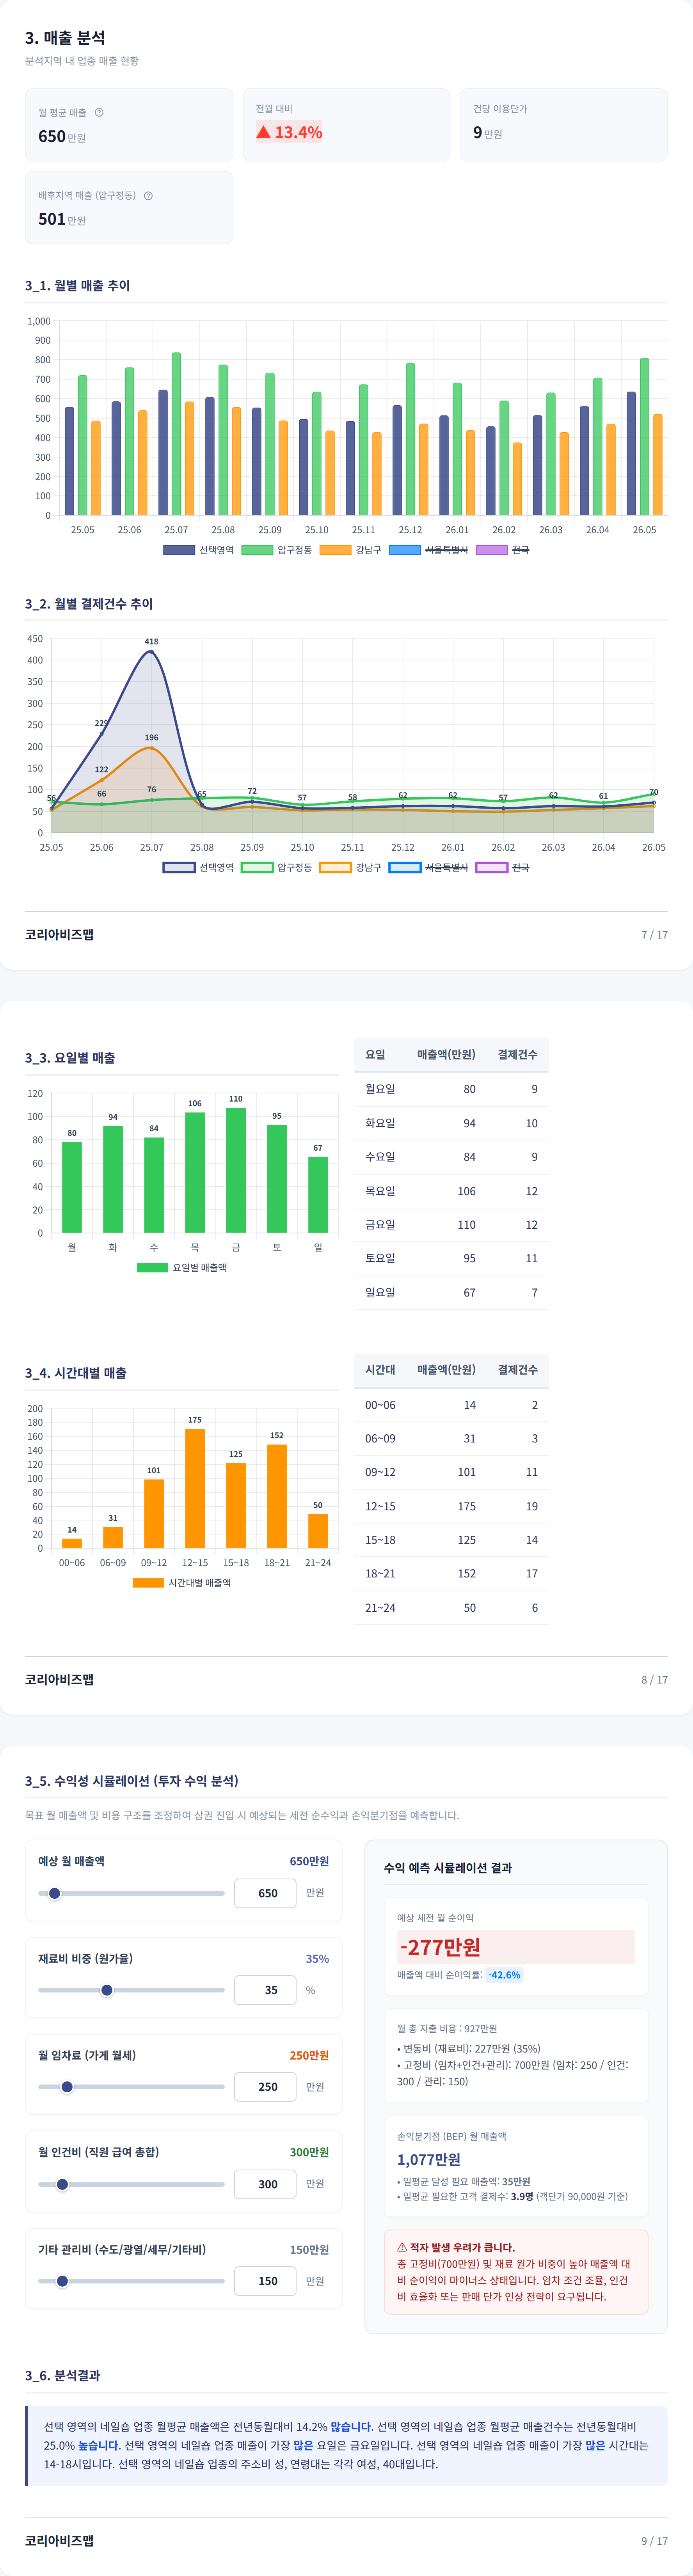Toggle 강남구 legend in 월별 매출 추이 chart

[351, 550]
